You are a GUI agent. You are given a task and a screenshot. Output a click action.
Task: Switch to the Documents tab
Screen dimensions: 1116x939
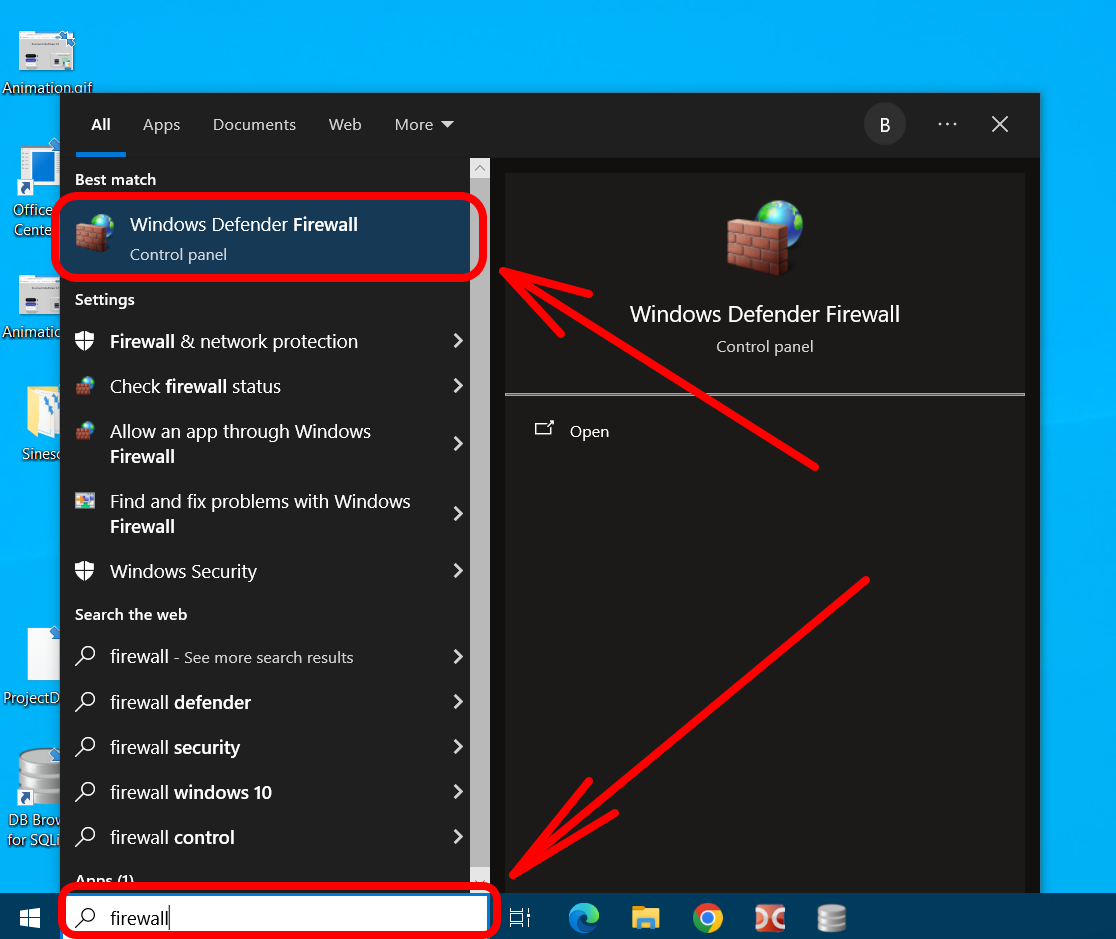tap(254, 125)
